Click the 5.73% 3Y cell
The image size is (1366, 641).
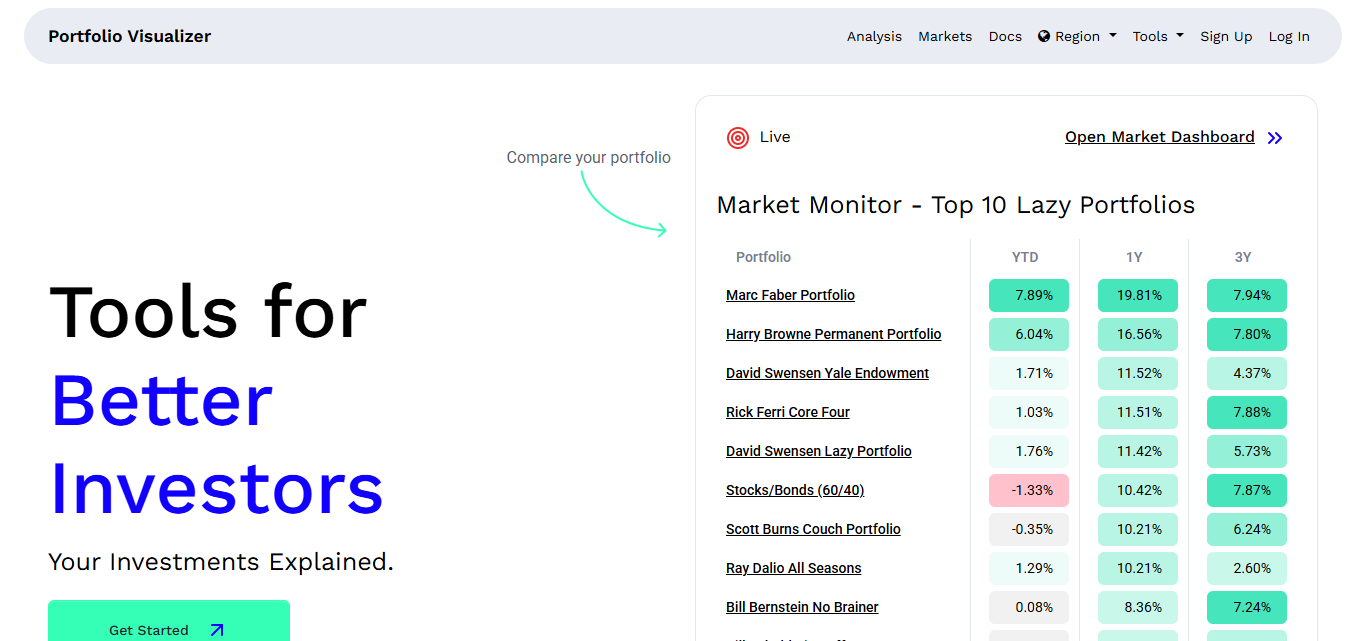(1247, 451)
